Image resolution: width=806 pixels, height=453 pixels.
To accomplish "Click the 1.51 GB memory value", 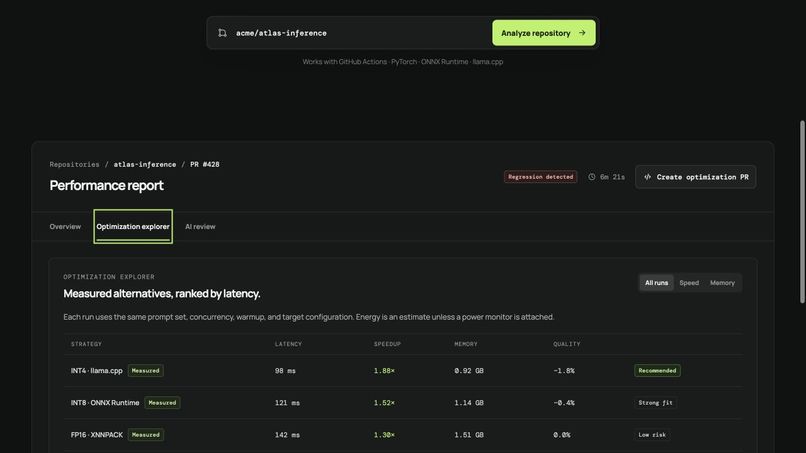I will 469,435.
